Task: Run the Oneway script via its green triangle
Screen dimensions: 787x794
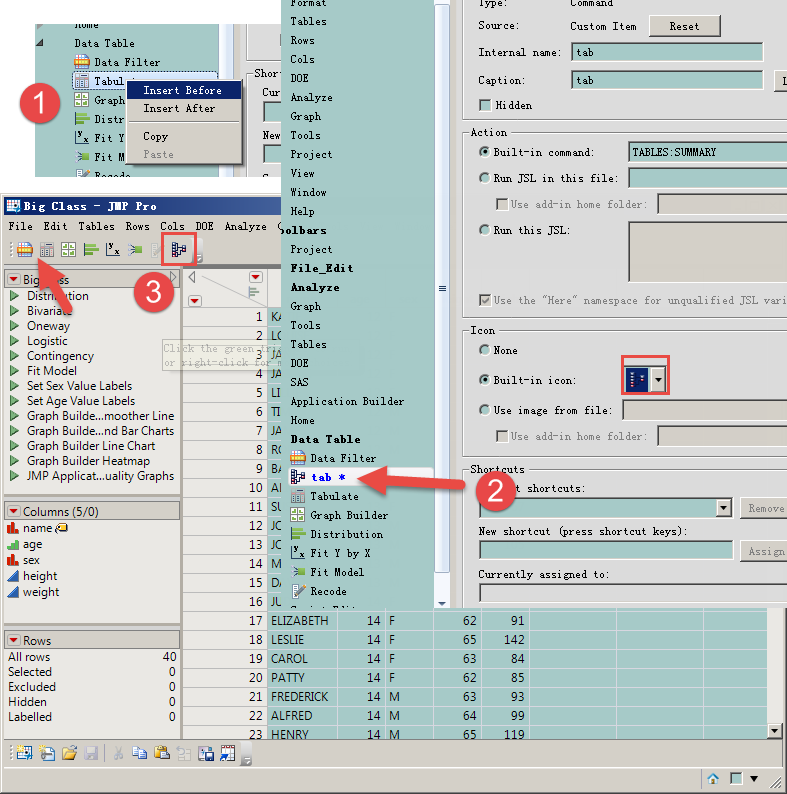Action: 15,326
